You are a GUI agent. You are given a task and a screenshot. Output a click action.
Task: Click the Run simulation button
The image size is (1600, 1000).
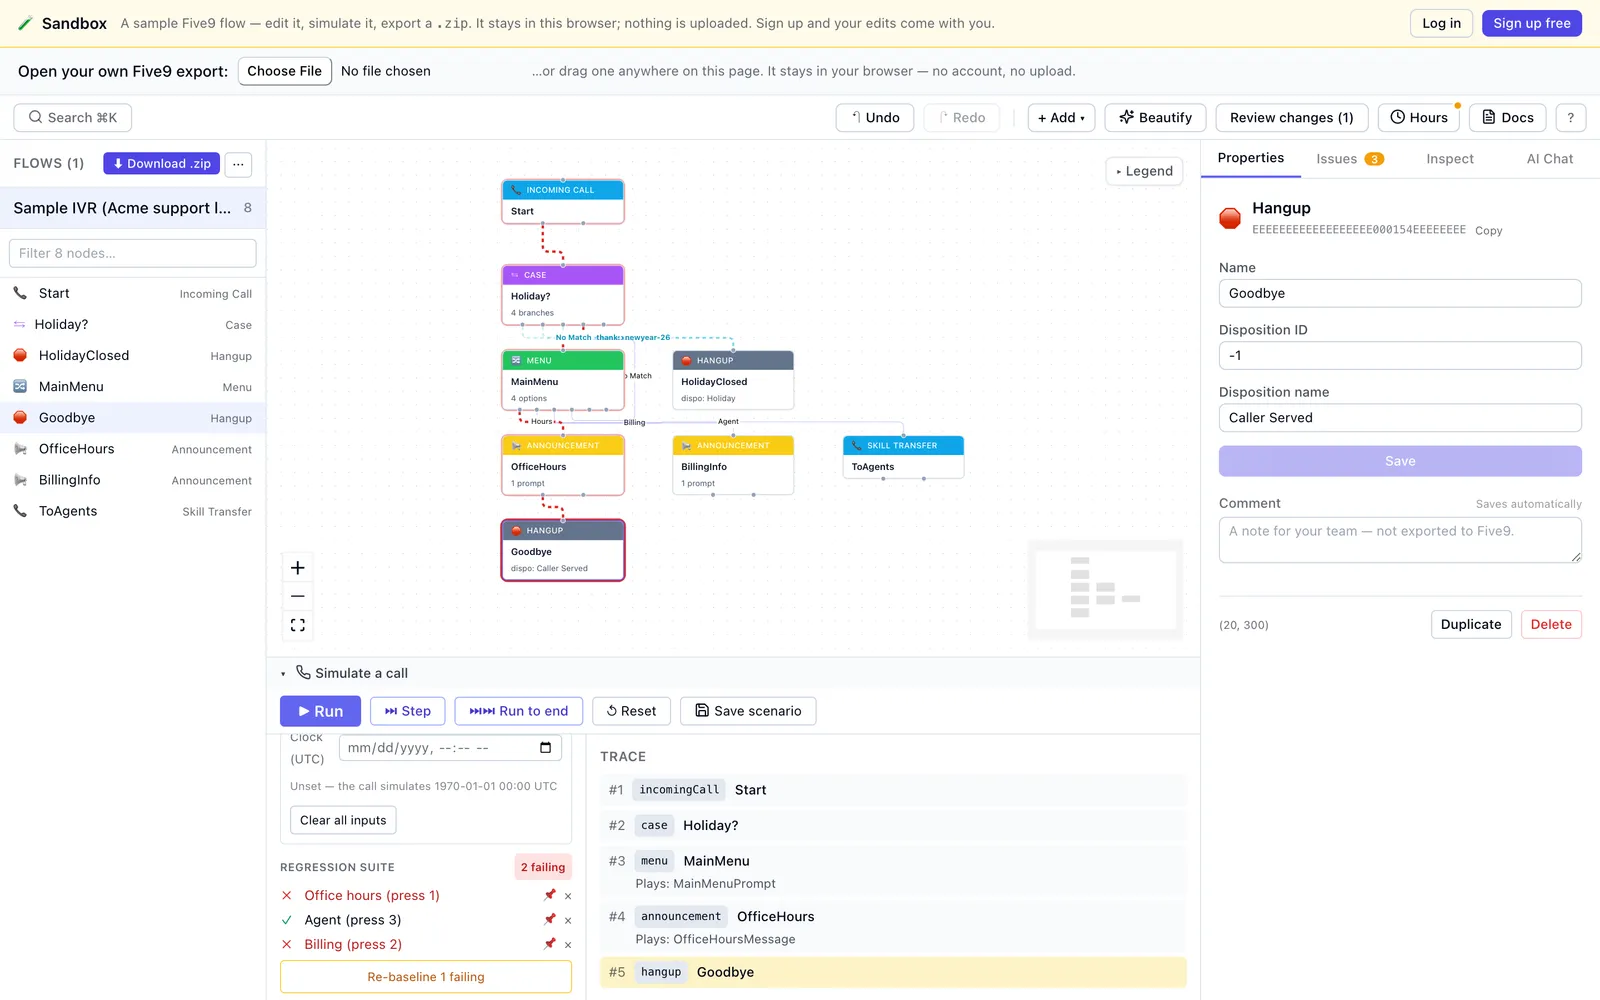pyautogui.click(x=320, y=711)
